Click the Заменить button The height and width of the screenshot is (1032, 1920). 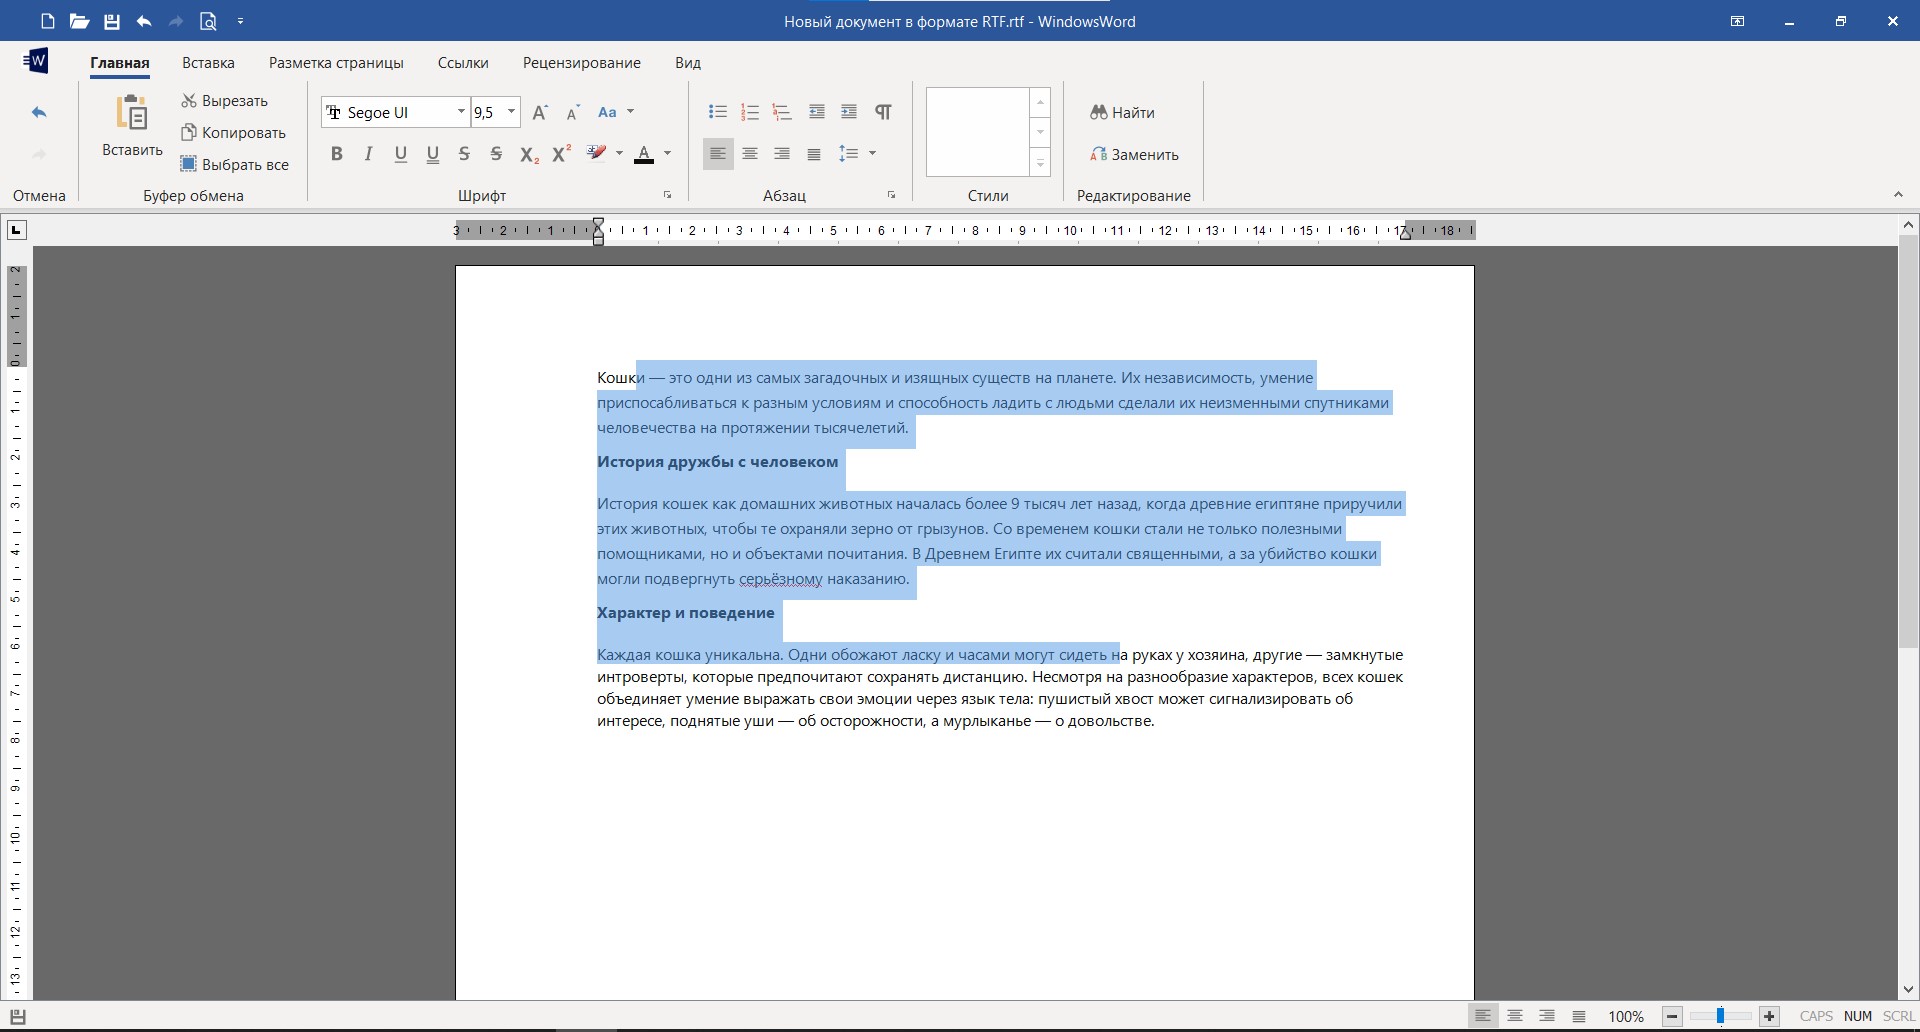1134,155
